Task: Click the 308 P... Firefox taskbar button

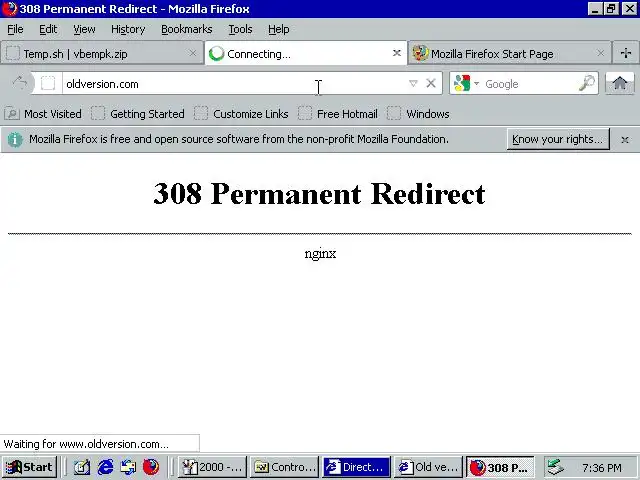Action: [500, 467]
